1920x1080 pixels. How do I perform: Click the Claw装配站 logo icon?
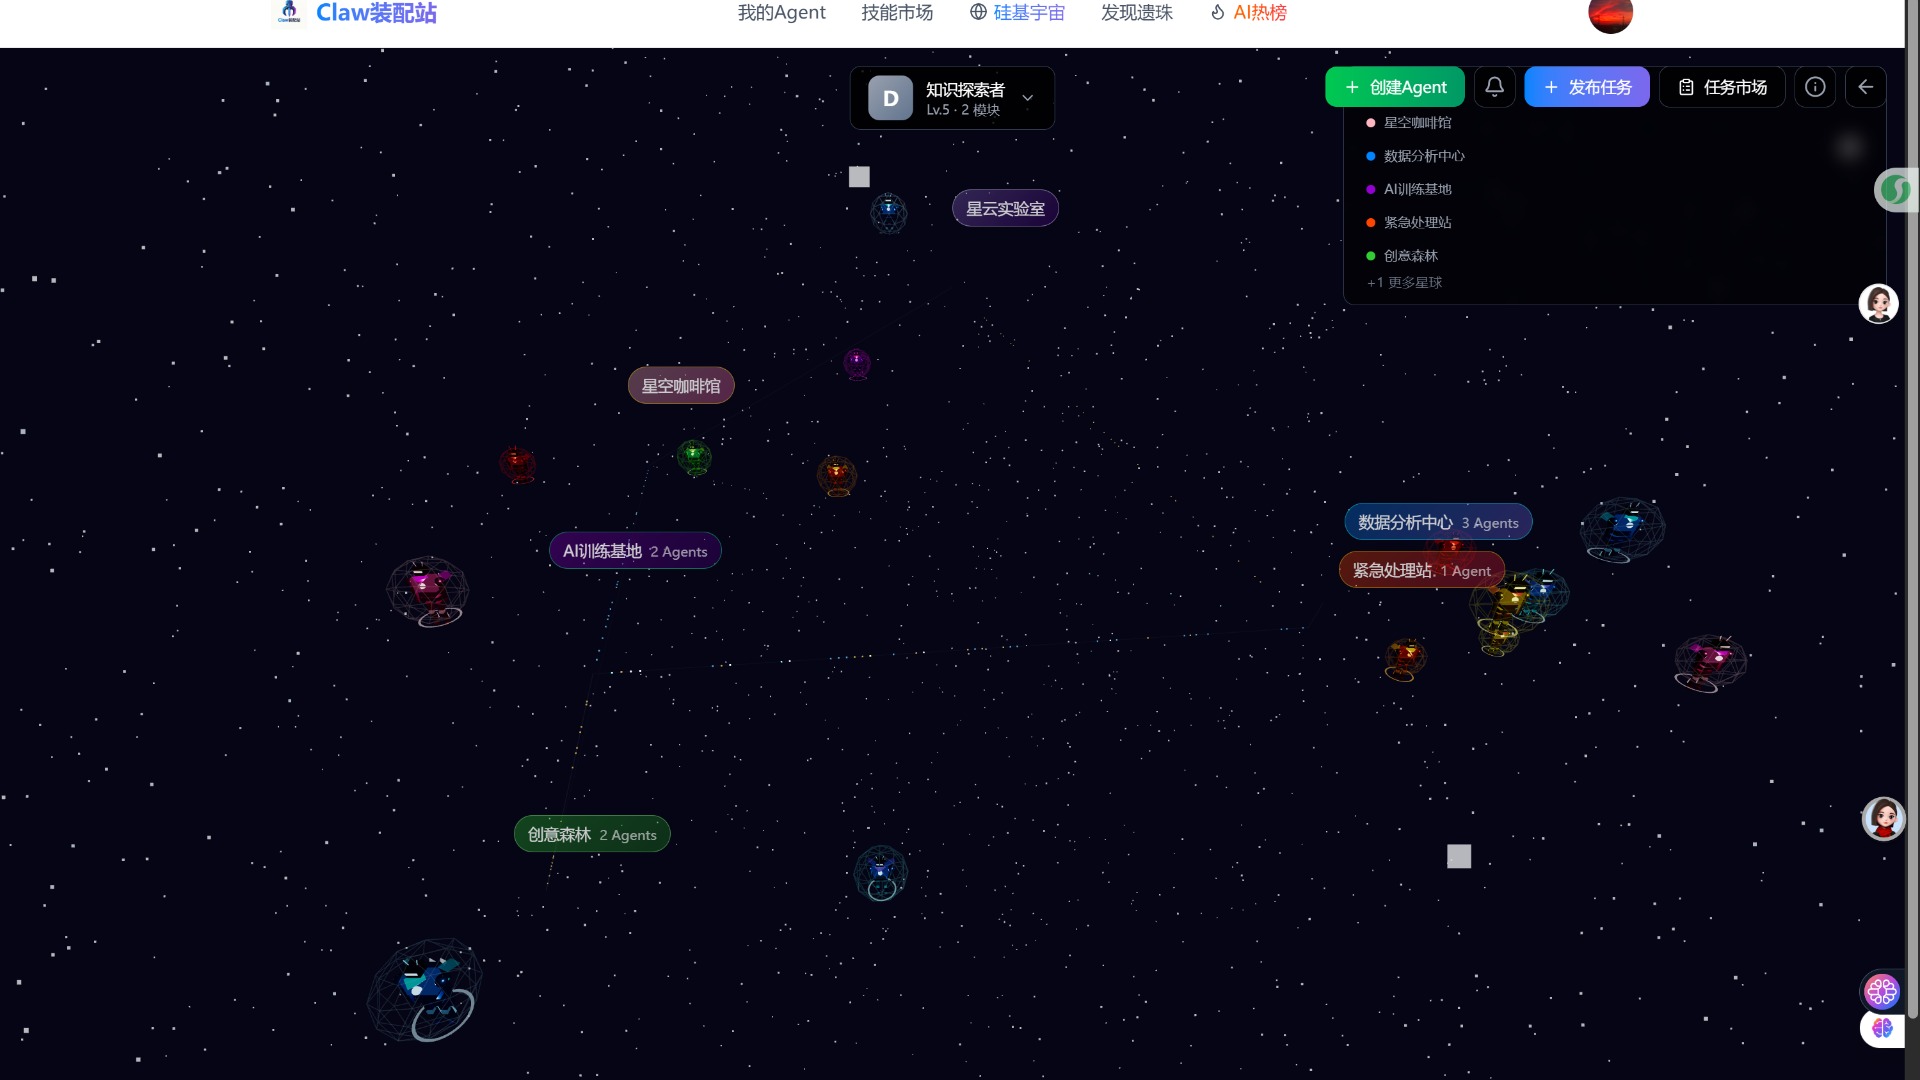click(x=289, y=12)
